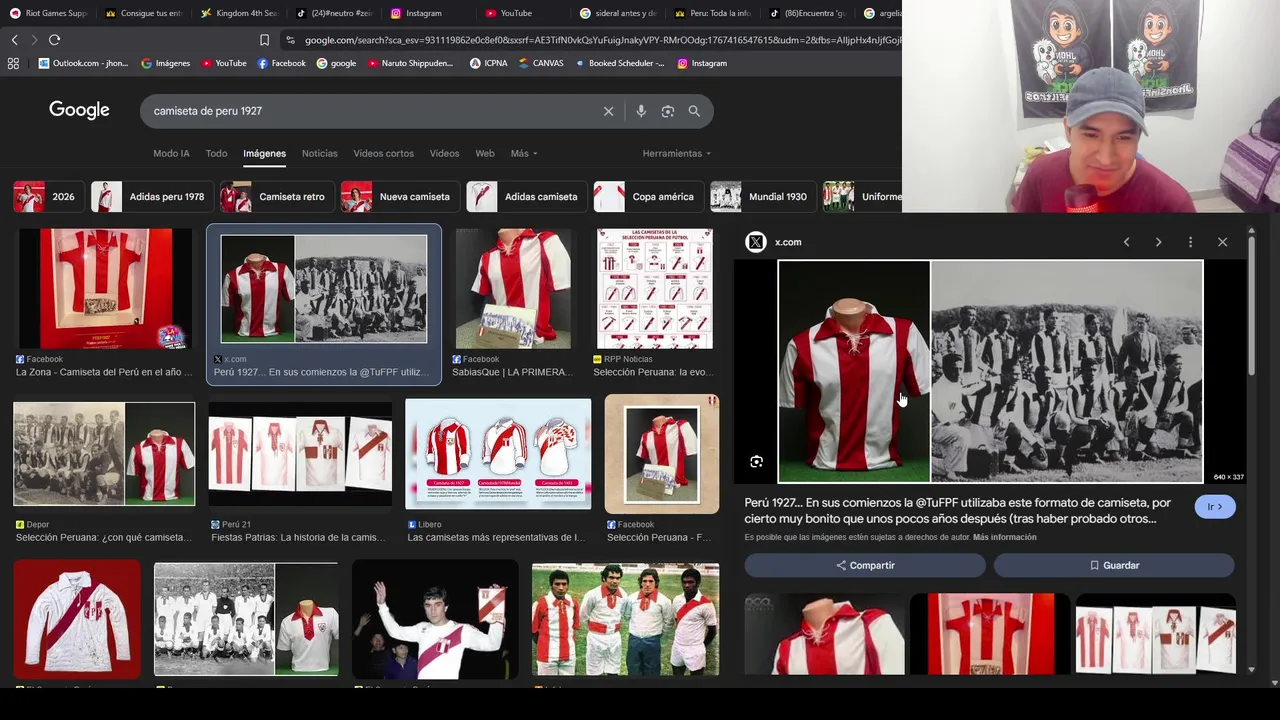This screenshot has width=1280, height=720.
Task: Expand the Más dropdown in the search tabs
Action: click(524, 153)
